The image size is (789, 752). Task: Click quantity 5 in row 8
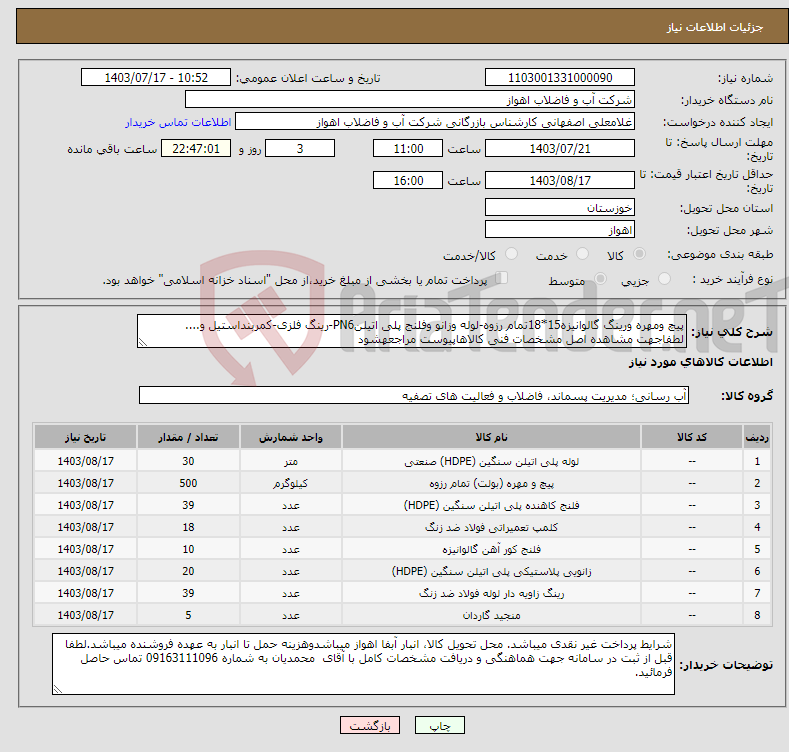[188, 615]
